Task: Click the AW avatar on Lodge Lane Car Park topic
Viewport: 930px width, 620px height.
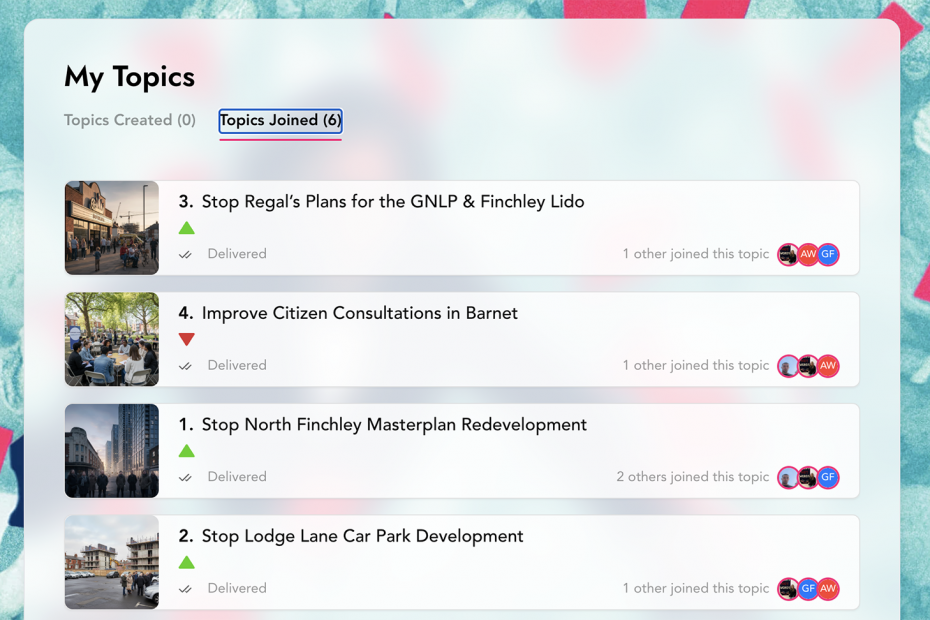Action: point(828,589)
